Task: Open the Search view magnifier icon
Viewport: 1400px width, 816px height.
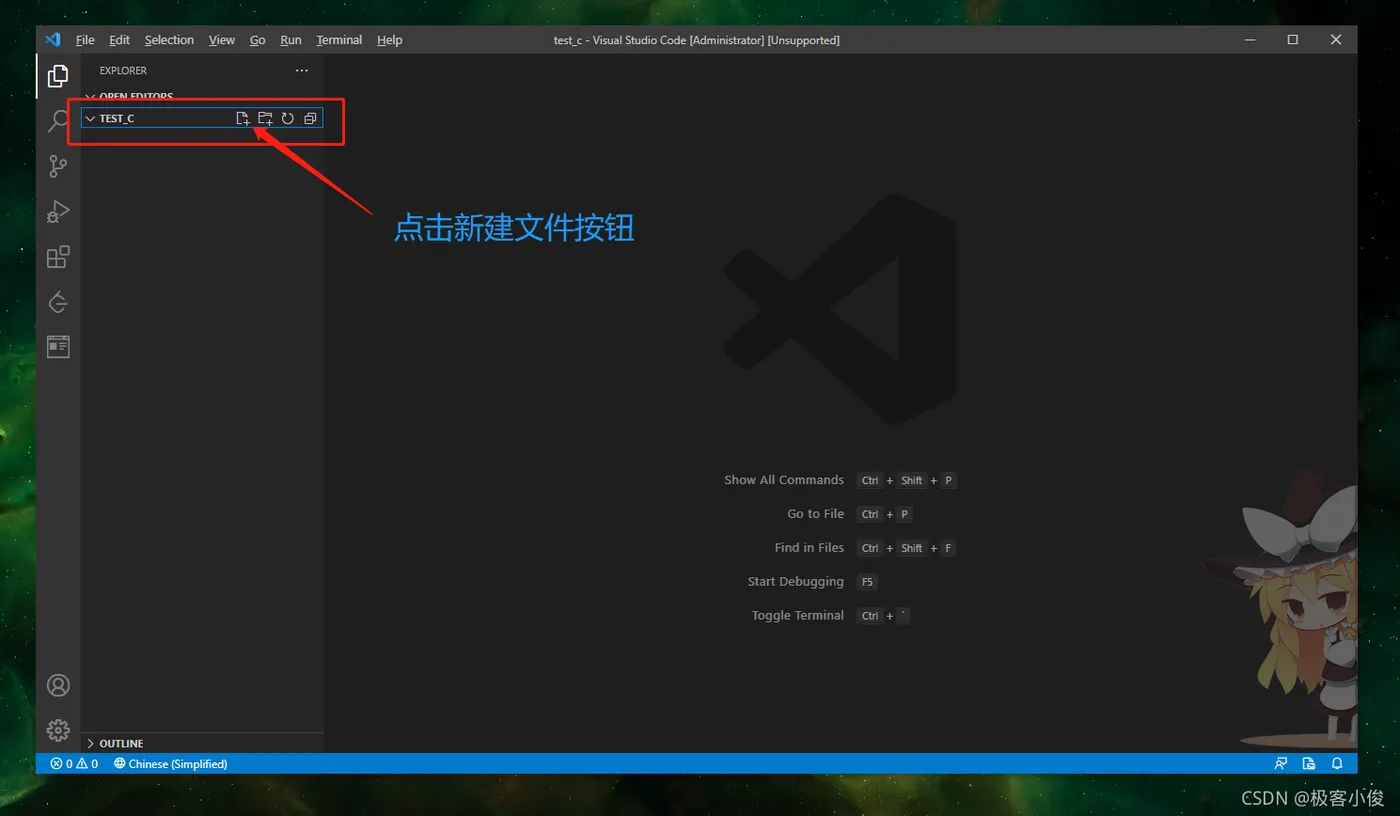Action: pos(58,121)
